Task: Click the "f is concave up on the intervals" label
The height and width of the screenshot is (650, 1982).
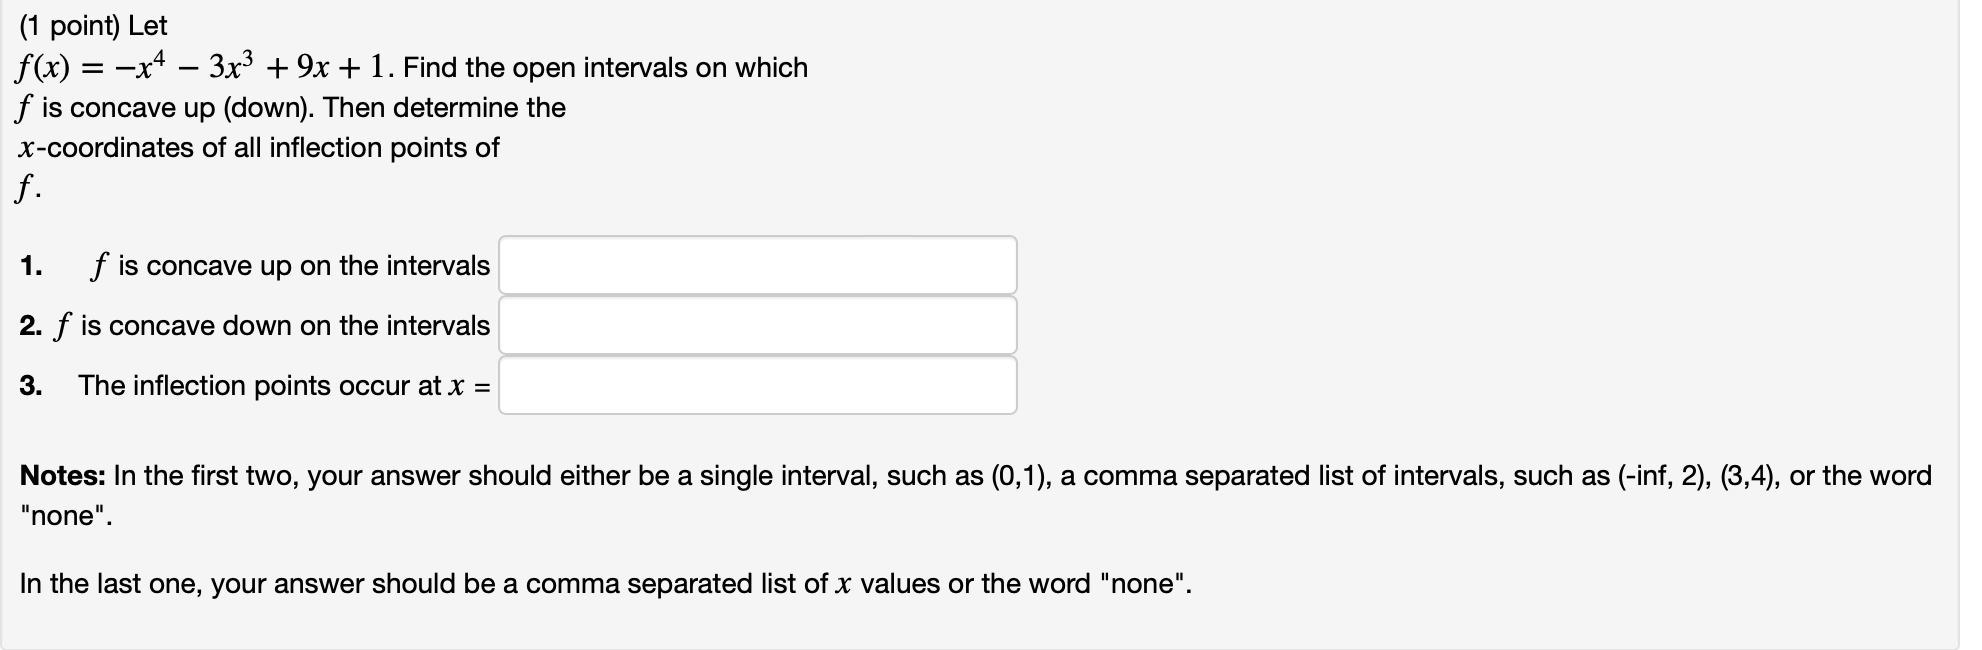Action: click(x=290, y=266)
